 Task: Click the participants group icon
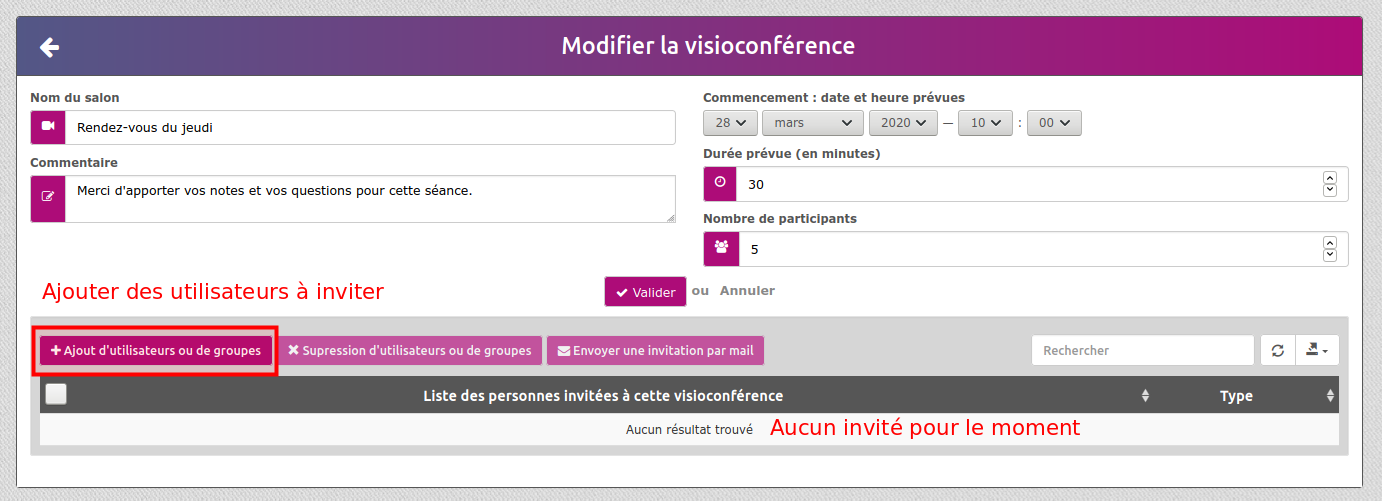tap(721, 248)
